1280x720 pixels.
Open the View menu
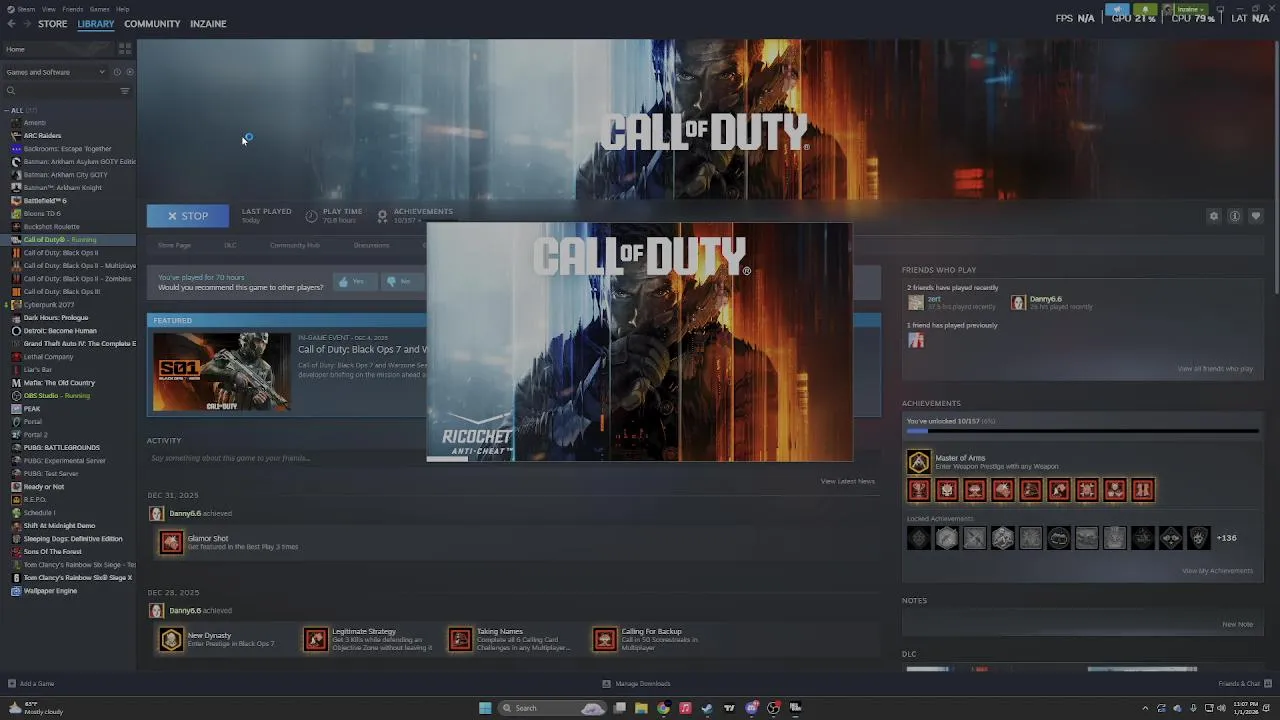point(48,9)
